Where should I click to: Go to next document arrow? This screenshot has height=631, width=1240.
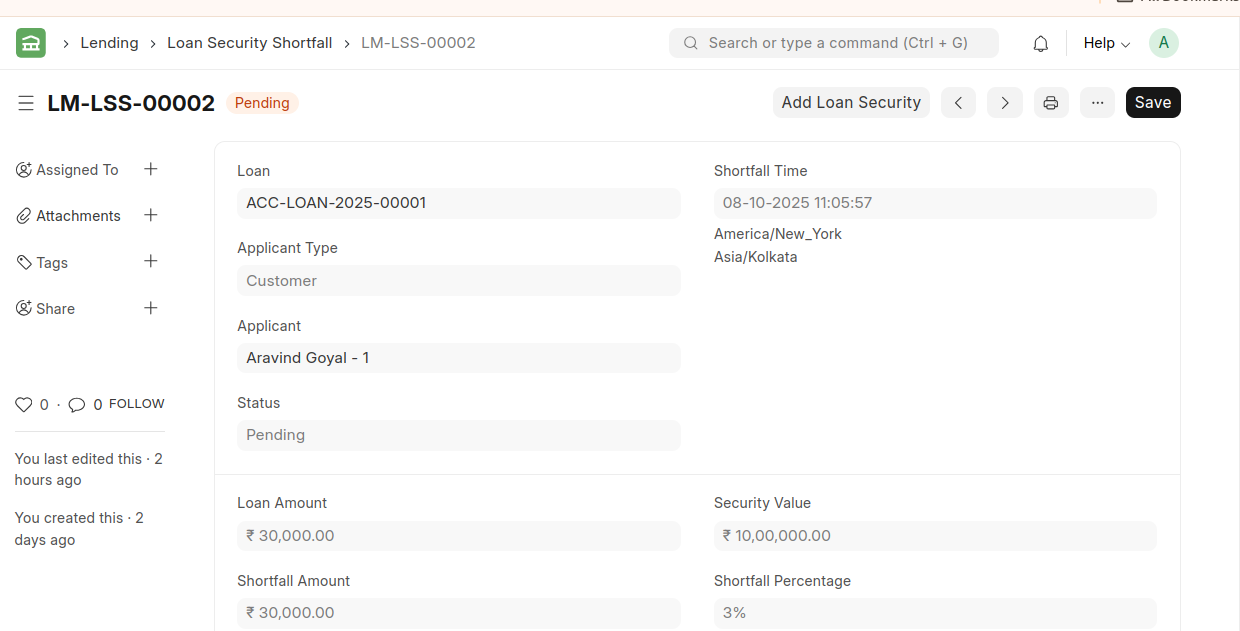click(x=1005, y=103)
